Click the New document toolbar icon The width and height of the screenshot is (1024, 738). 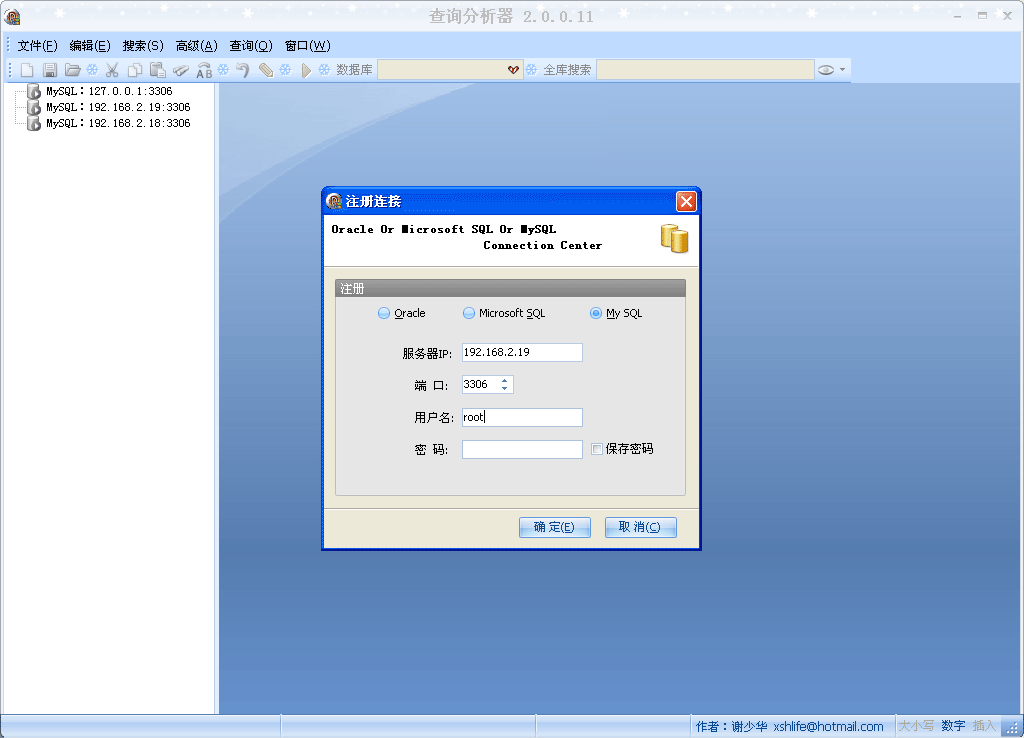[x=27, y=70]
